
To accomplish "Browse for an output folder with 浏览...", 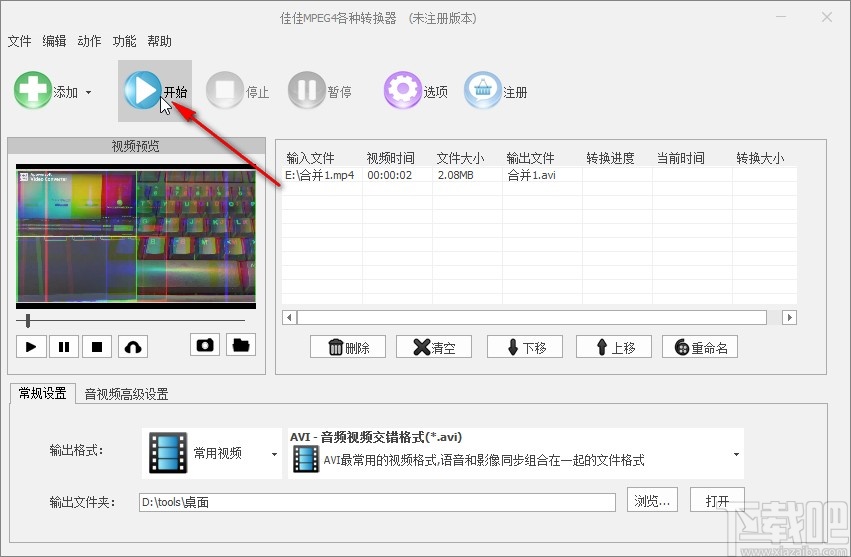I will click(x=652, y=501).
